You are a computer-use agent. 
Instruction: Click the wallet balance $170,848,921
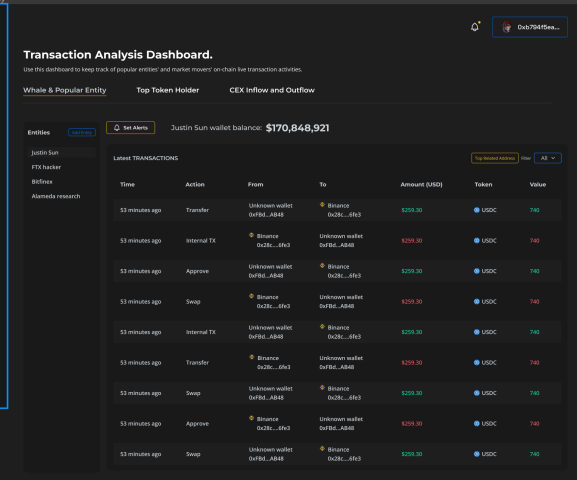(297, 128)
